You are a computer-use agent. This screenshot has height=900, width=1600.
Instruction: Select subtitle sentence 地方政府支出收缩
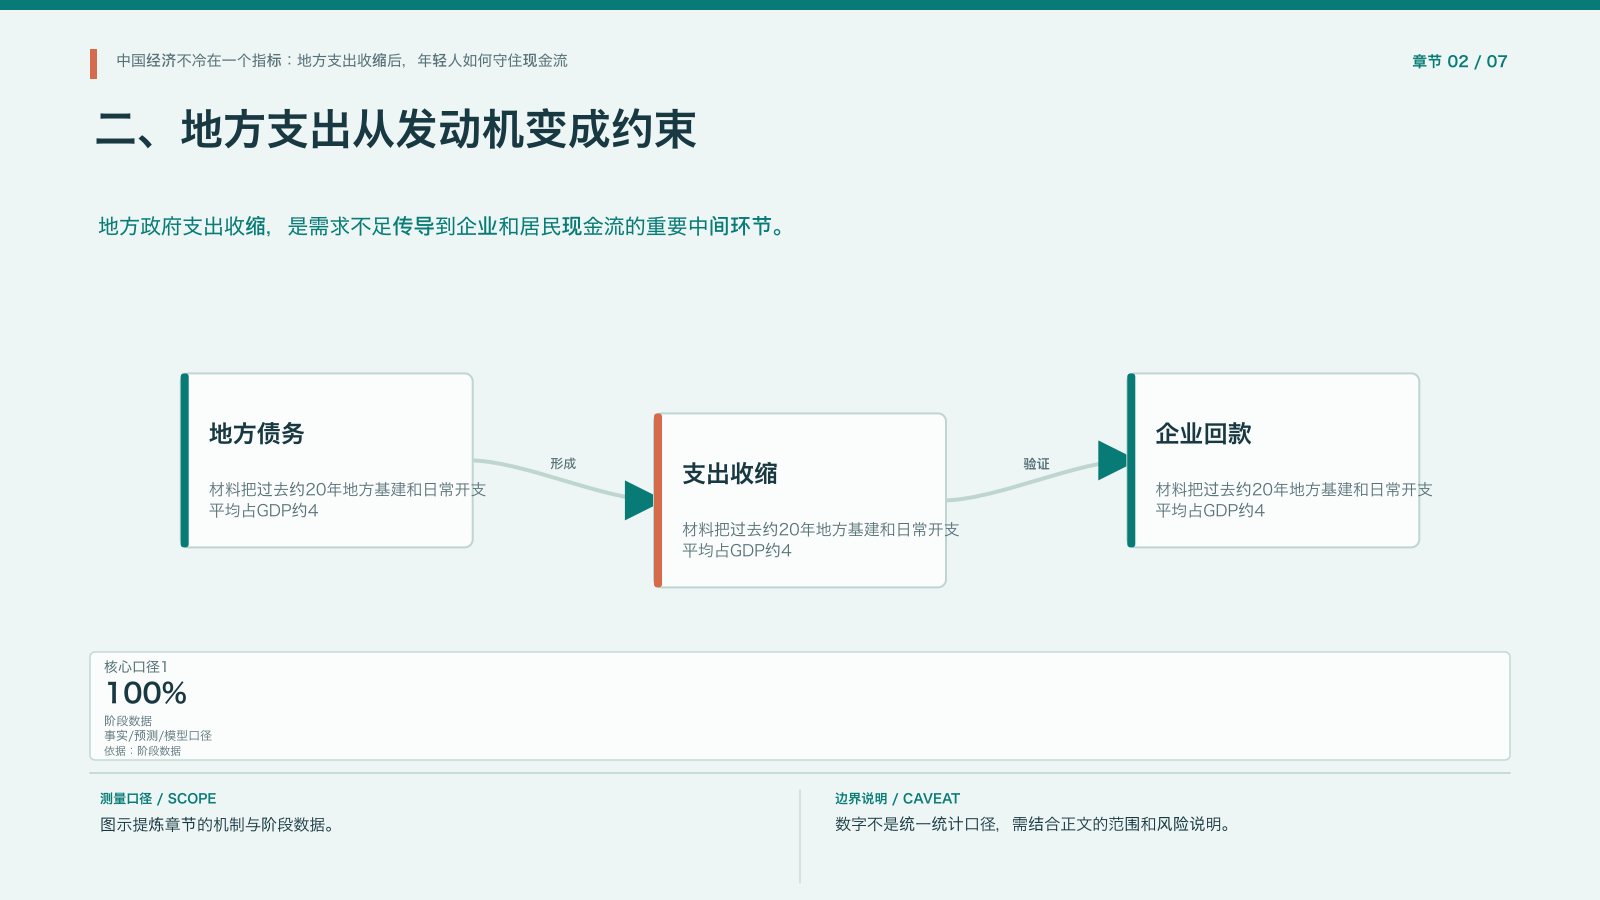tap(182, 227)
